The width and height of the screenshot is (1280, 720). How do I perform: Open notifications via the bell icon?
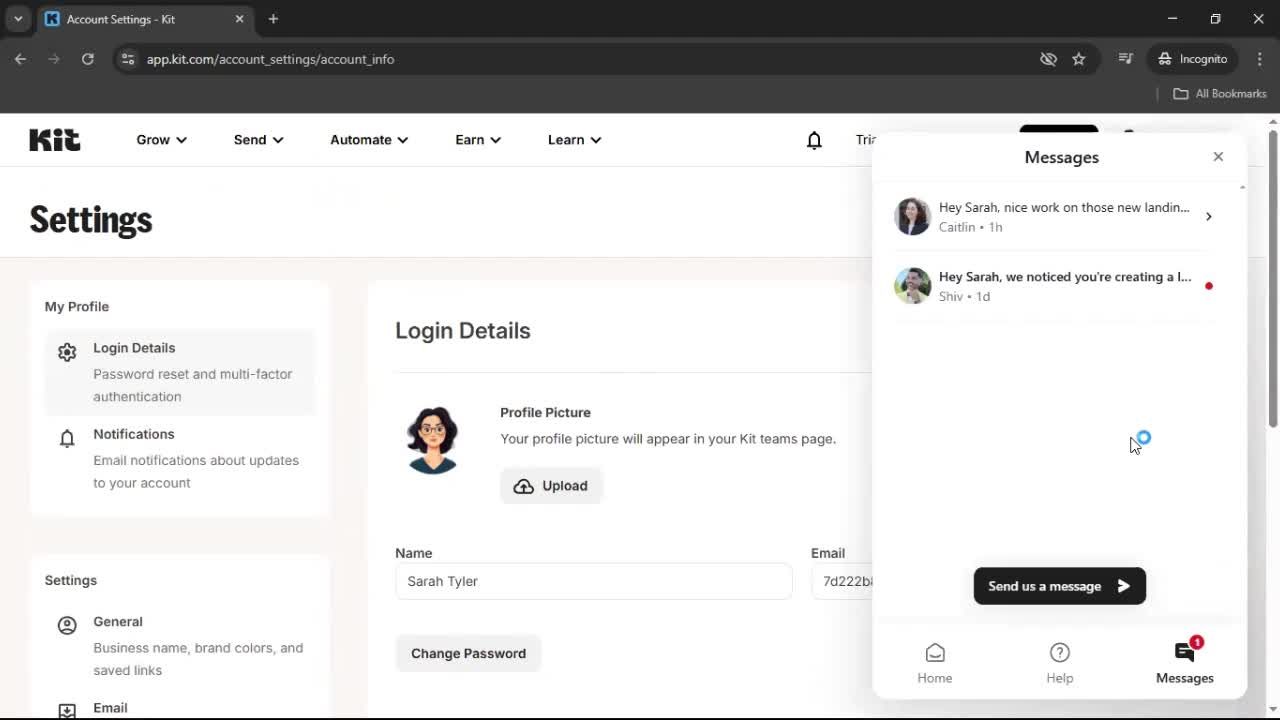pyautogui.click(x=814, y=140)
